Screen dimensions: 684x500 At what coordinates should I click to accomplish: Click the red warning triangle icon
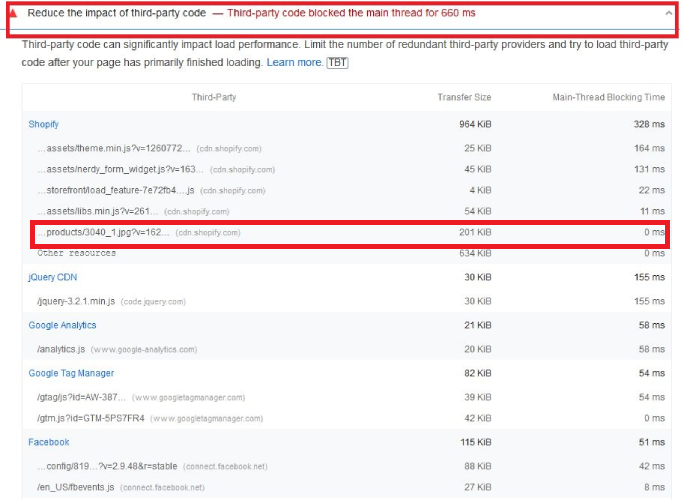(12, 15)
